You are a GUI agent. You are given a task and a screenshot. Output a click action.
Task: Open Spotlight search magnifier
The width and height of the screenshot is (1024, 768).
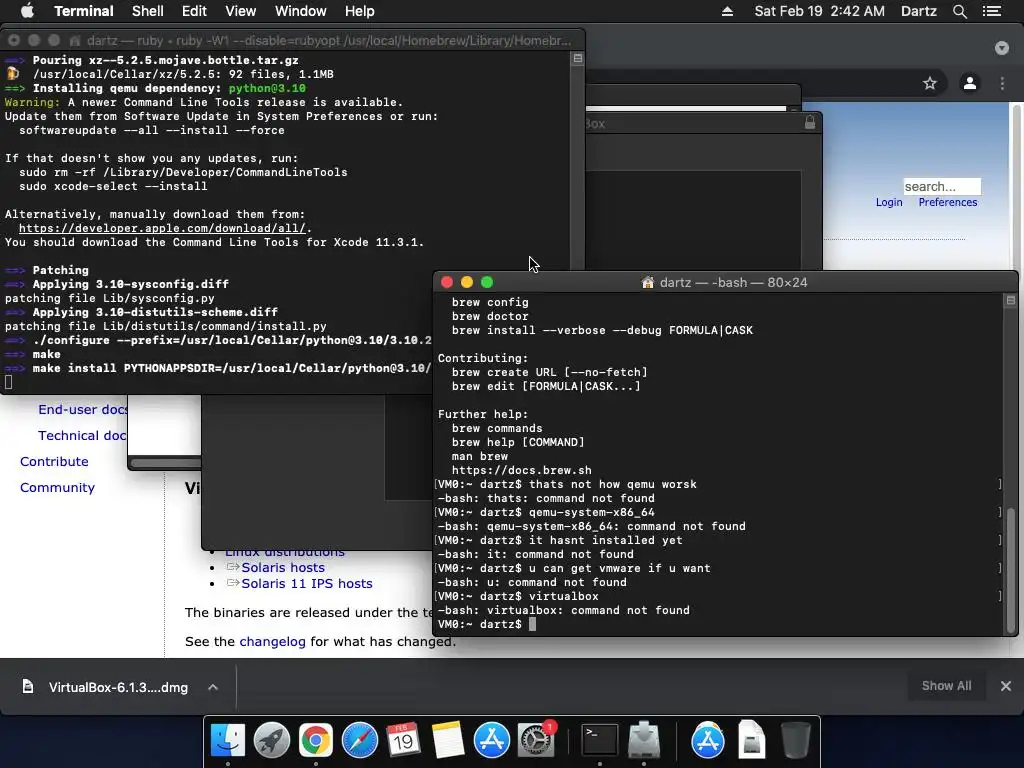[x=959, y=11]
